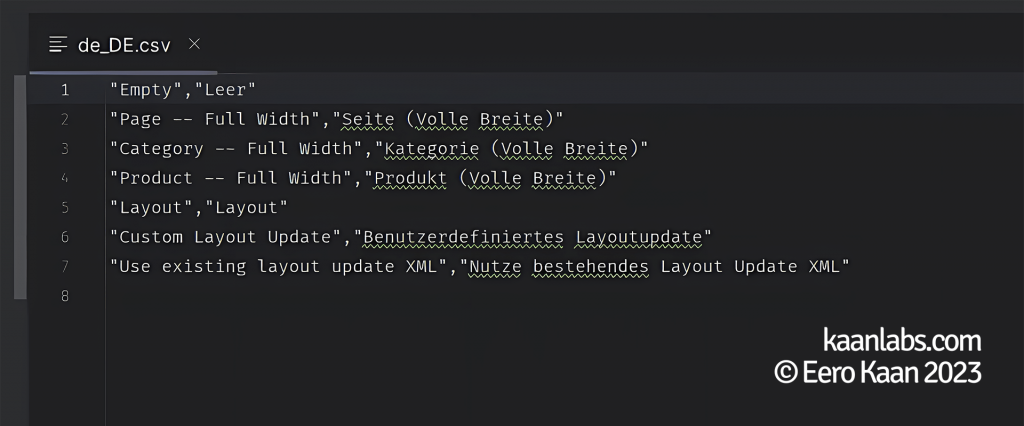Screen dimensions: 1024x426
Task: Click the file type icon beside de_DE.csv
Action: (58, 45)
